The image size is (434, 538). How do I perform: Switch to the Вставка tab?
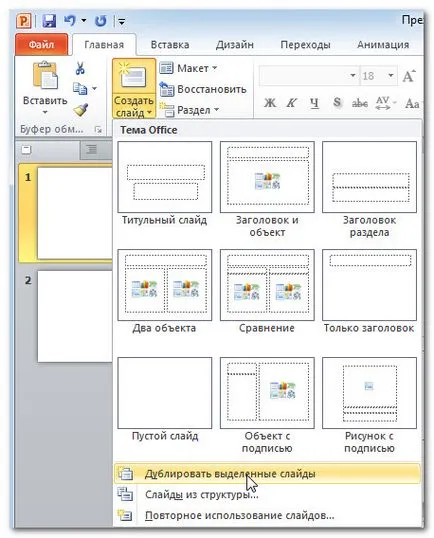pyautogui.click(x=170, y=45)
